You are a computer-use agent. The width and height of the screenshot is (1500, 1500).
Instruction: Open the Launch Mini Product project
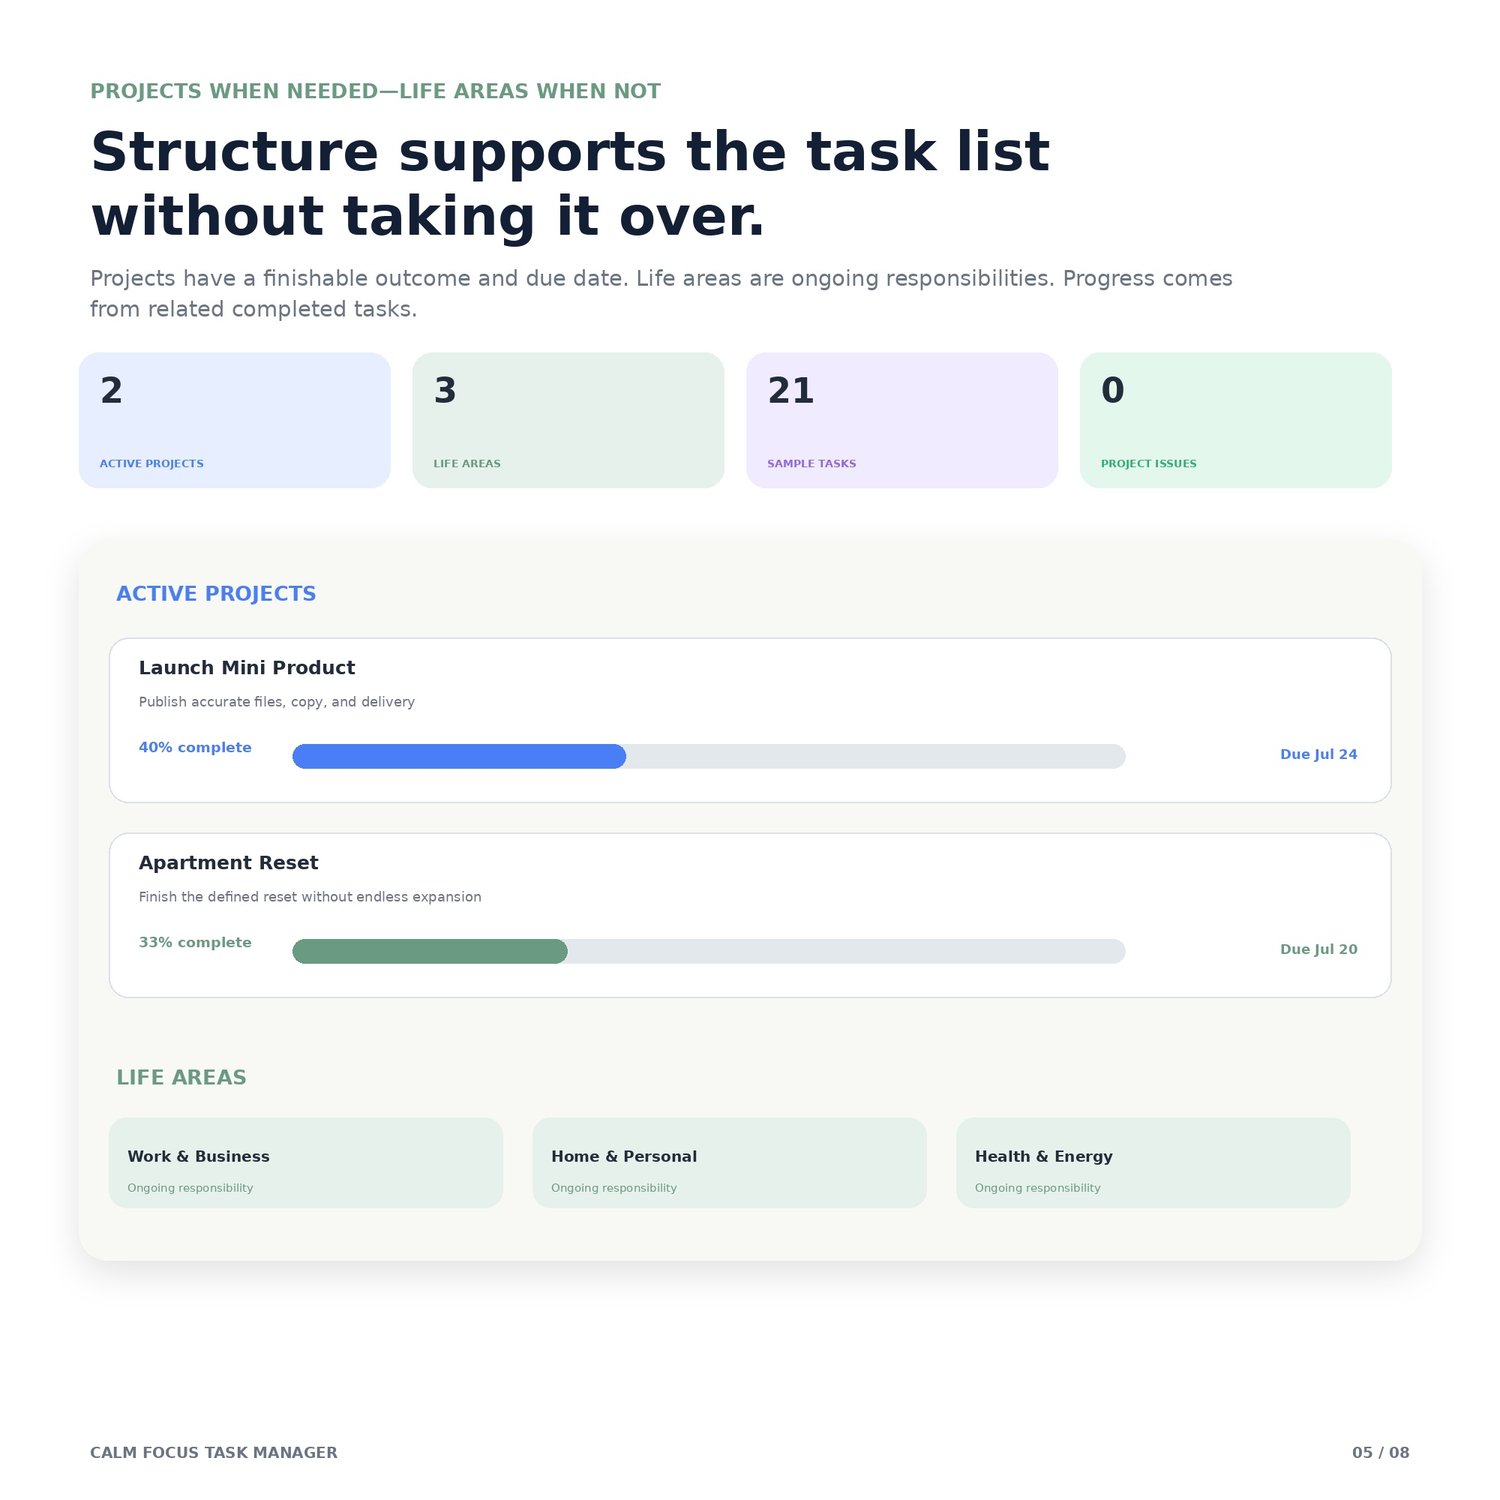(x=750, y=720)
